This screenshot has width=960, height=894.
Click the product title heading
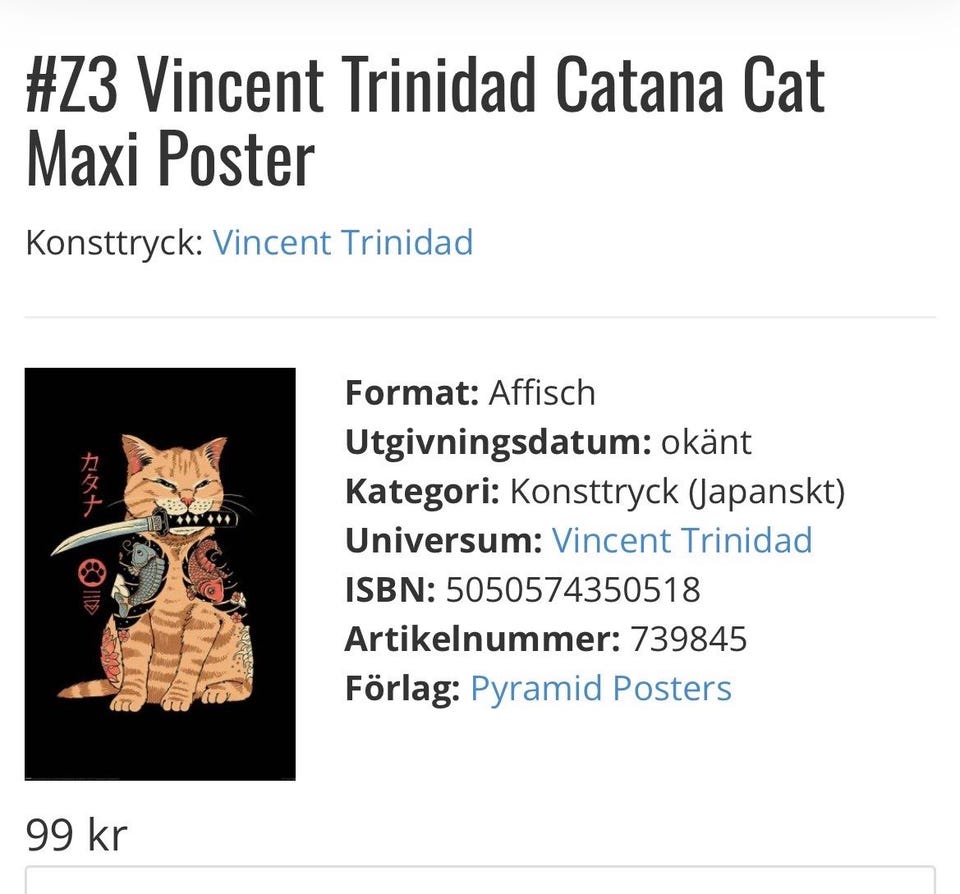point(425,122)
